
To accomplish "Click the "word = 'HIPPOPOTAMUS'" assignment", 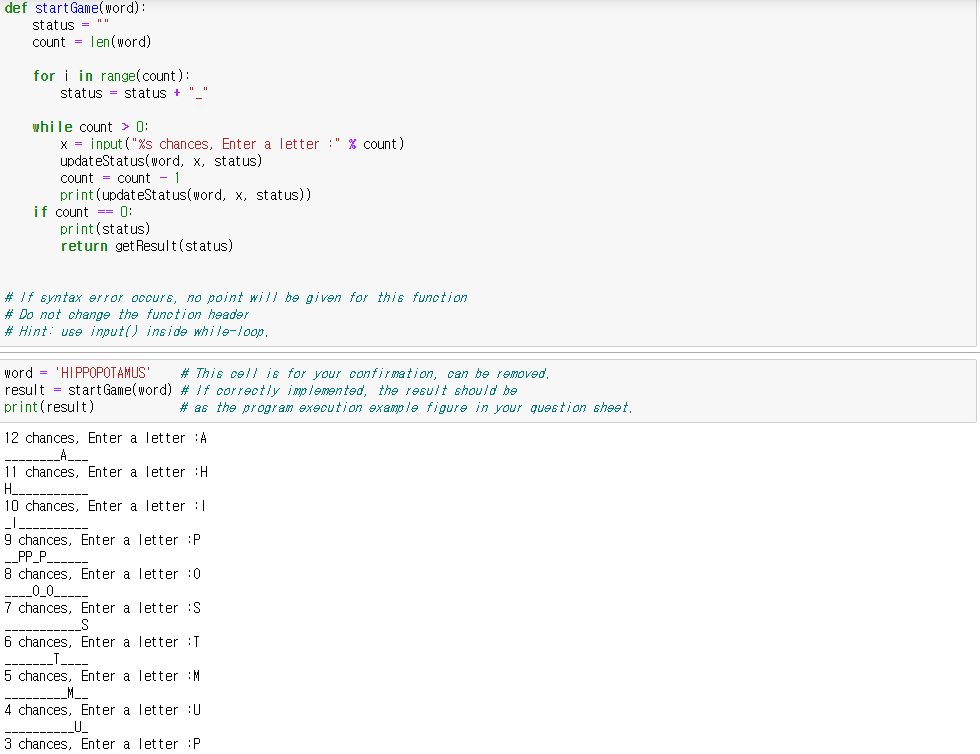I will pos(78,373).
